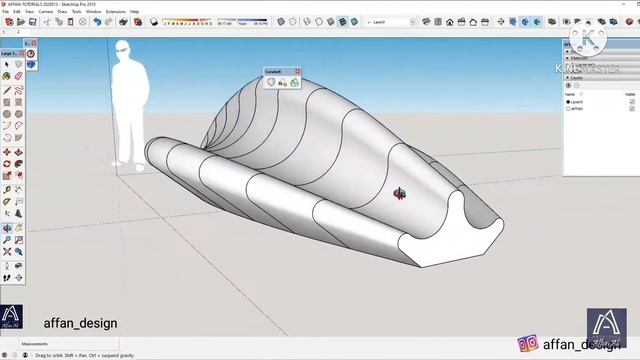Select the Rotate tool

[7, 164]
